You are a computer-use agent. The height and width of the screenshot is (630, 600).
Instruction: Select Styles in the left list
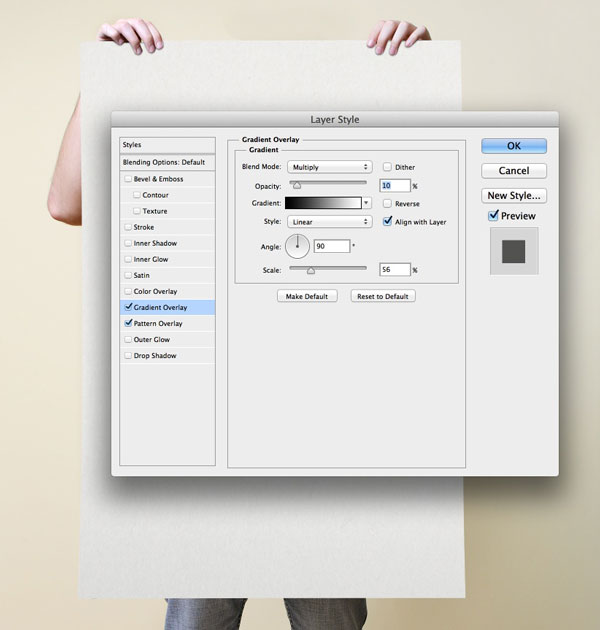[167, 145]
